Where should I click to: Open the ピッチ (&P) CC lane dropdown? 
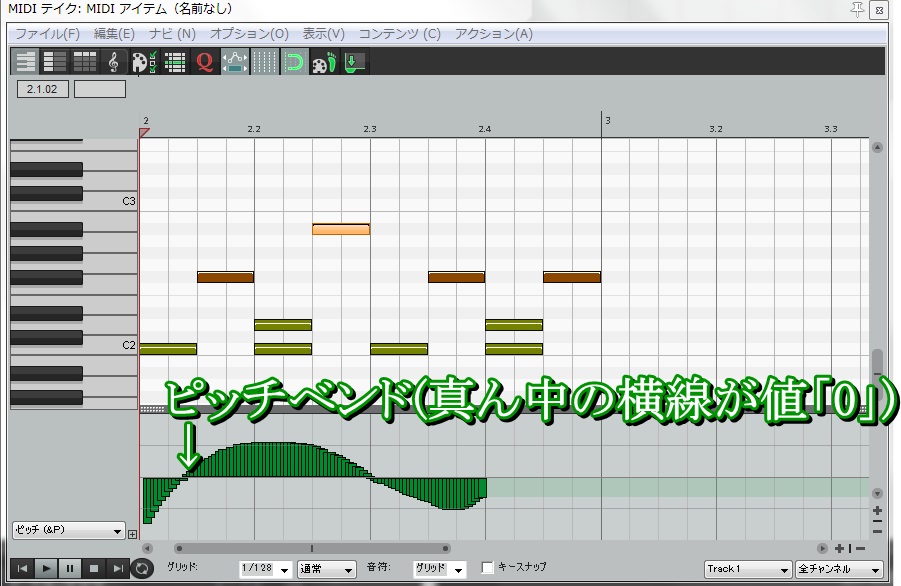tap(68, 530)
